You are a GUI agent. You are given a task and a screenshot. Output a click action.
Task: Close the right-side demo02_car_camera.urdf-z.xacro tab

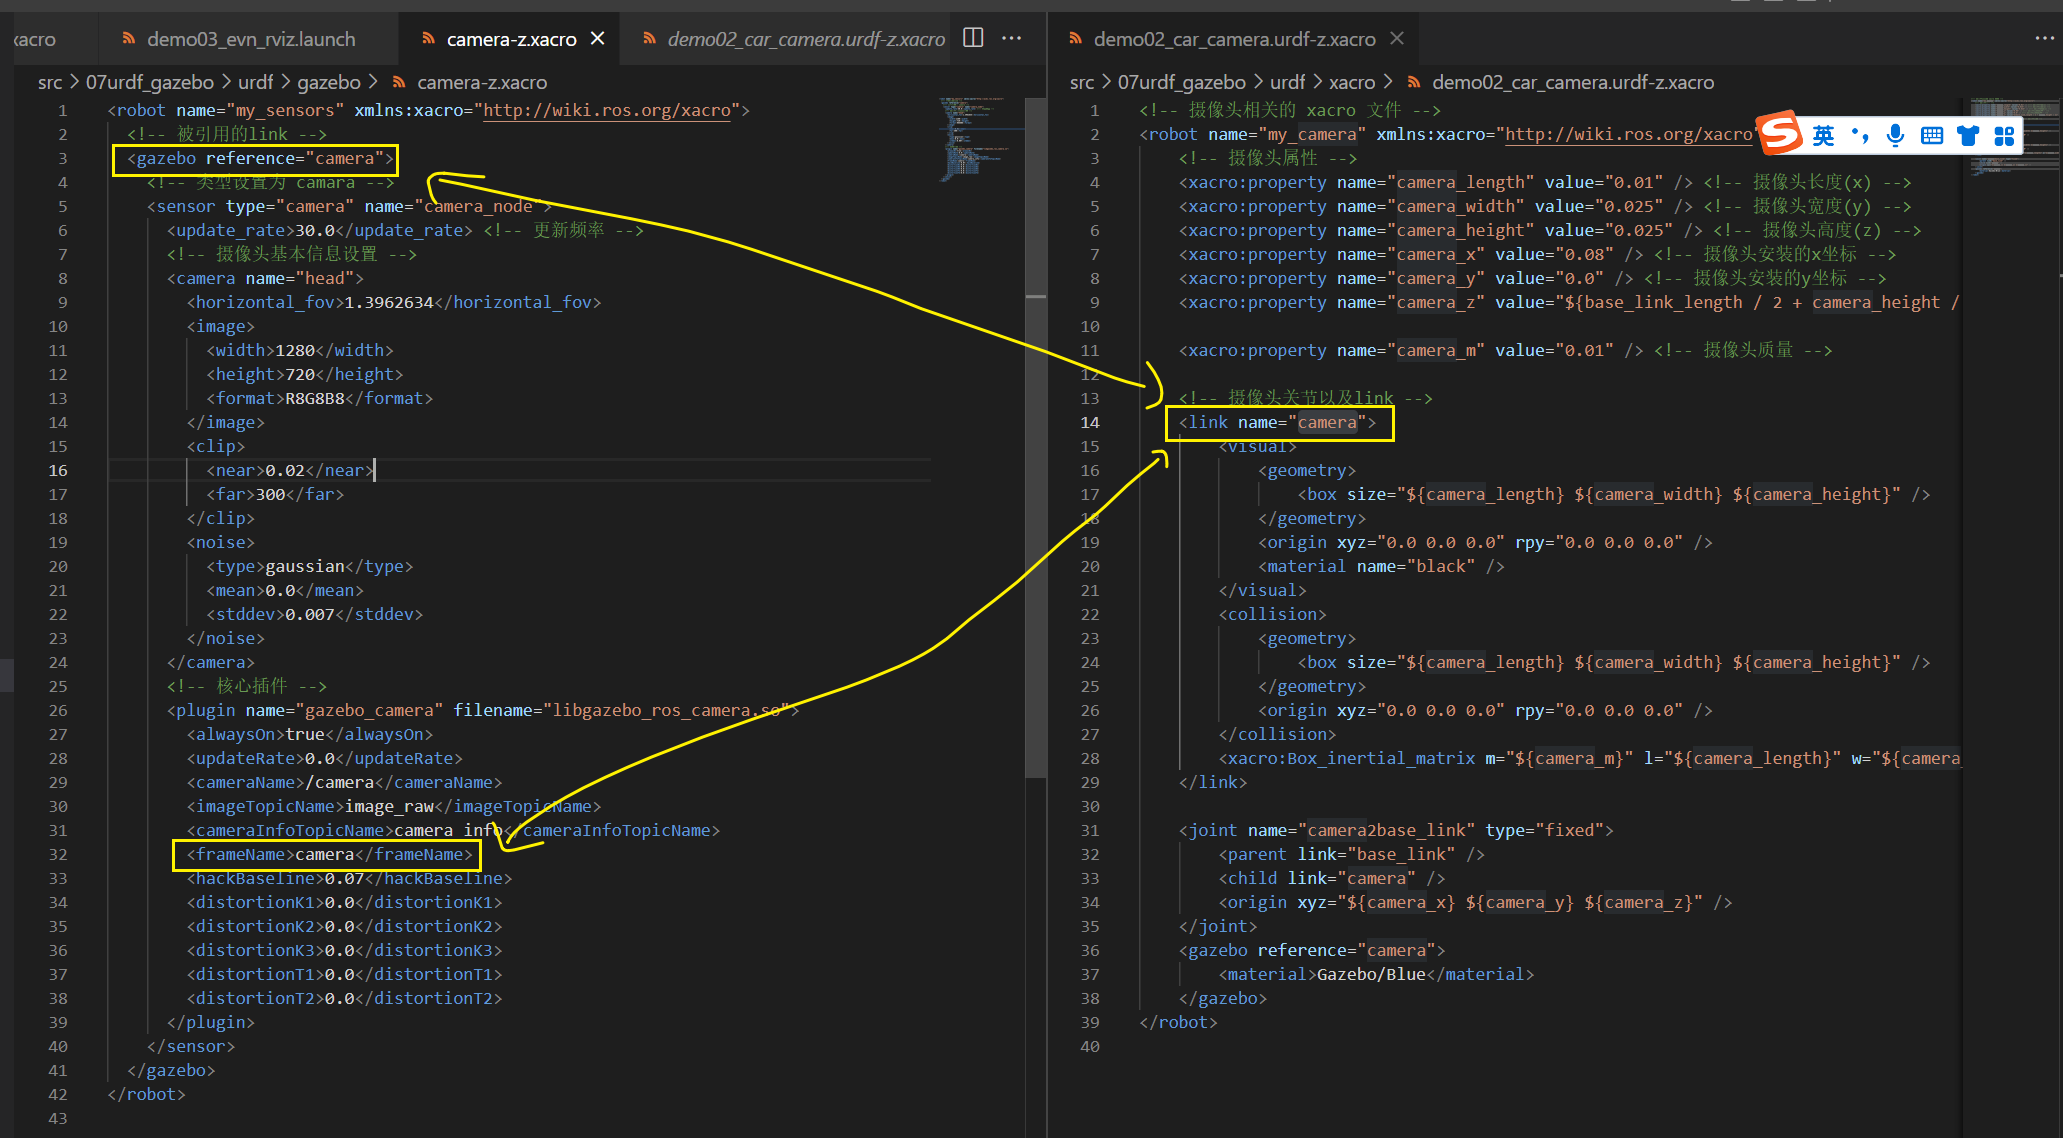(x=1397, y=38)
